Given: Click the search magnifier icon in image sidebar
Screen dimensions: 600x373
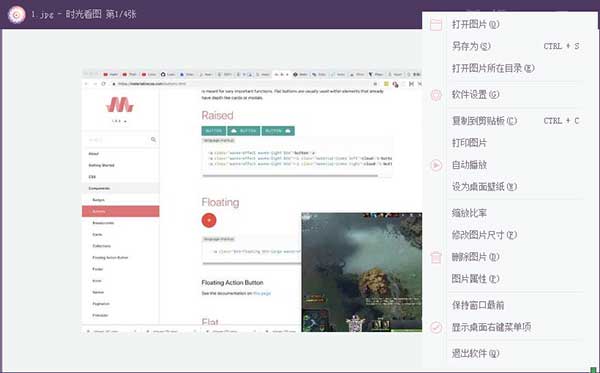Looking at the screenshot, I should pos(153,140).
